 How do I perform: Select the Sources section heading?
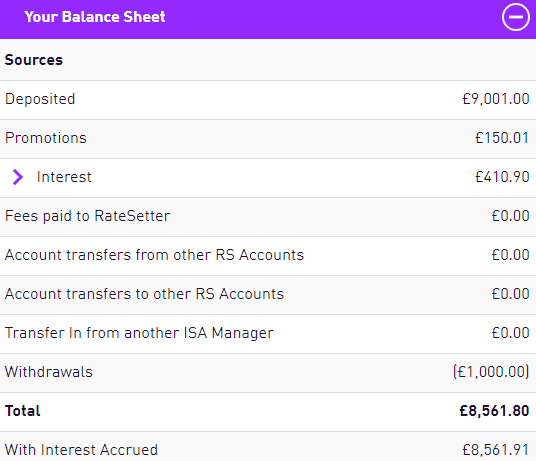[34, 60]
